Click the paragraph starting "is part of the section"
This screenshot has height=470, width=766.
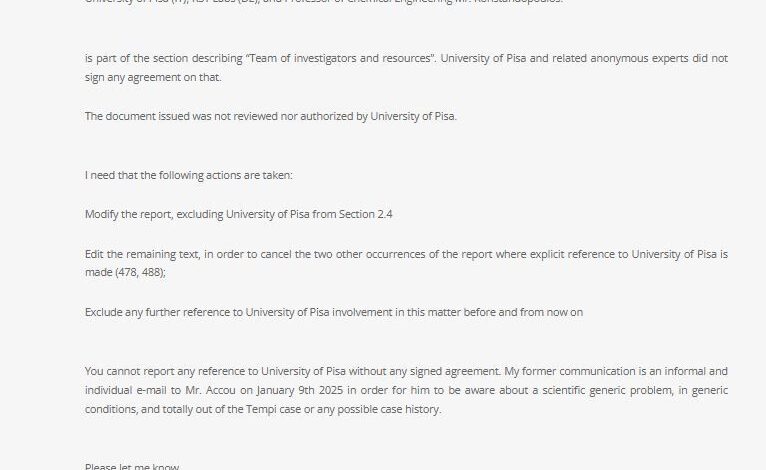click(406, 67)
